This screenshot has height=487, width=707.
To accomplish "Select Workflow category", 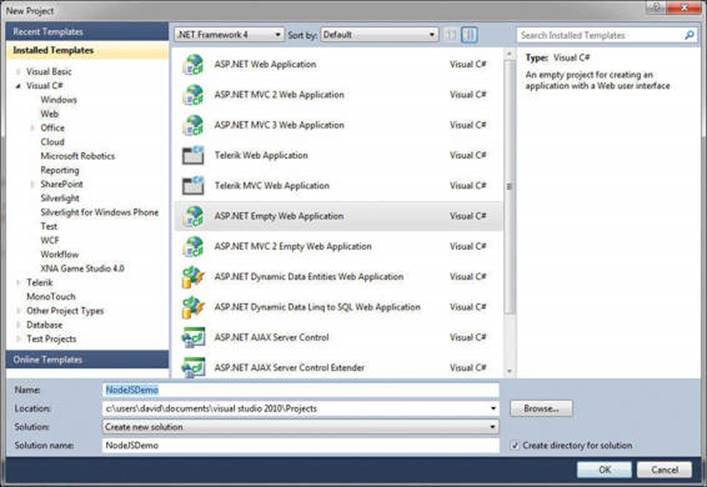I will [x=60, y=254].
